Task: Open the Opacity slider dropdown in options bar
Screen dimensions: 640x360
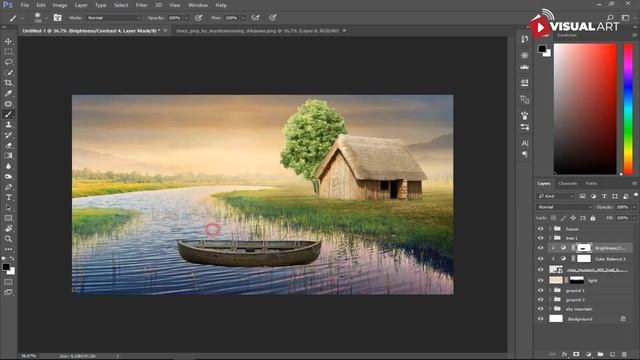Action: pos(187,18)
